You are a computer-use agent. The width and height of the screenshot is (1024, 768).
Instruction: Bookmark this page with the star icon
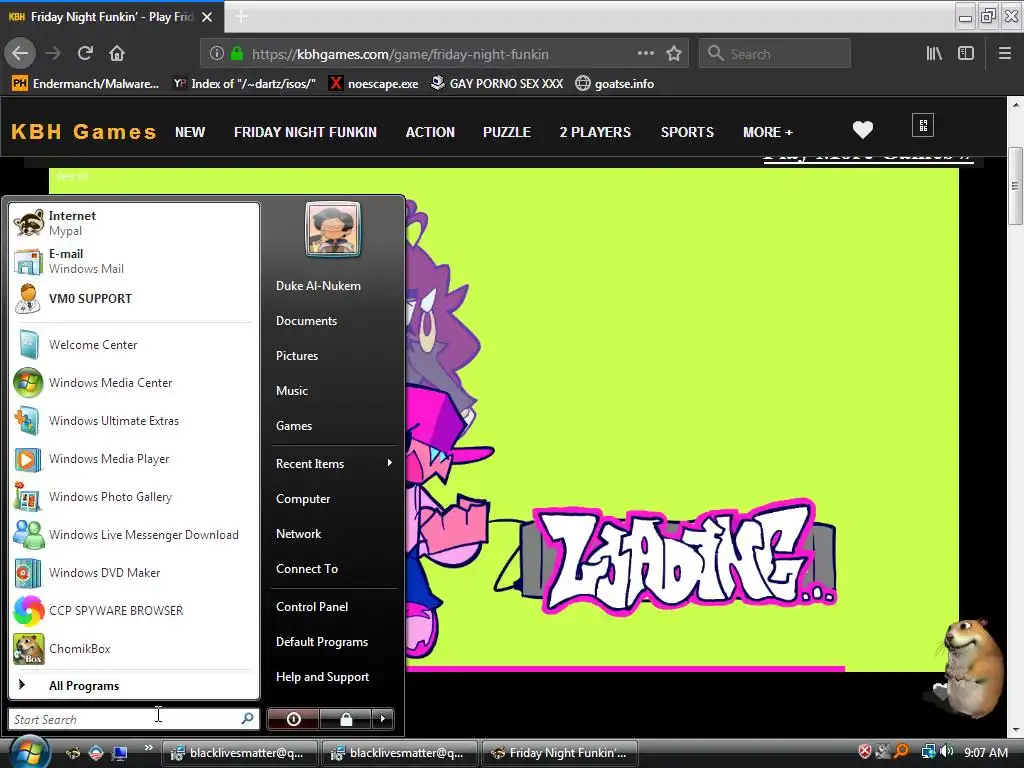coord(674,54)
